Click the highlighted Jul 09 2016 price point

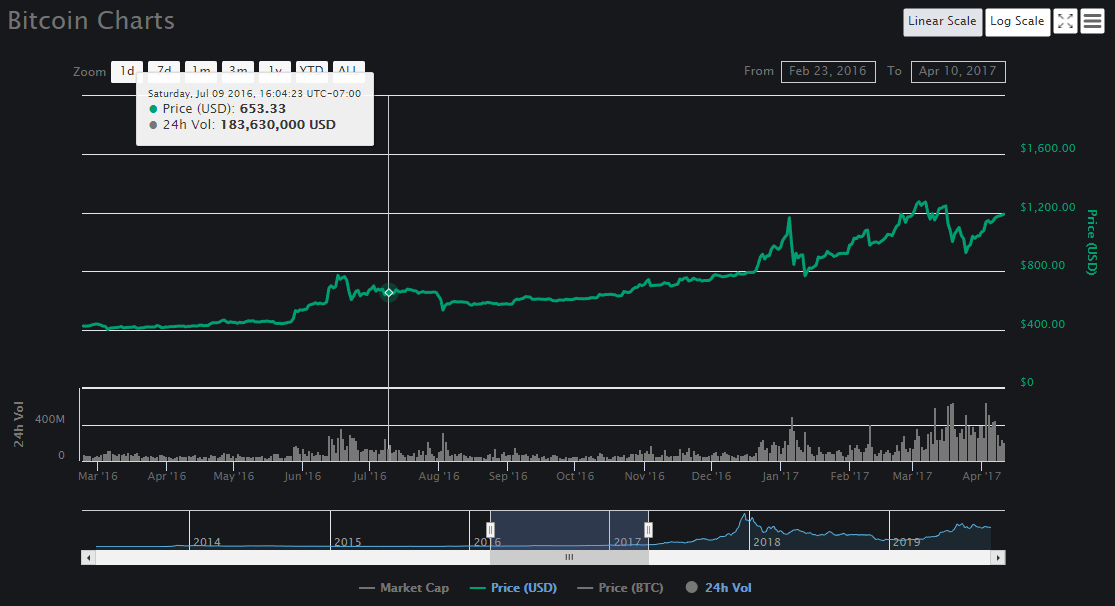click(x=388, y=292)
